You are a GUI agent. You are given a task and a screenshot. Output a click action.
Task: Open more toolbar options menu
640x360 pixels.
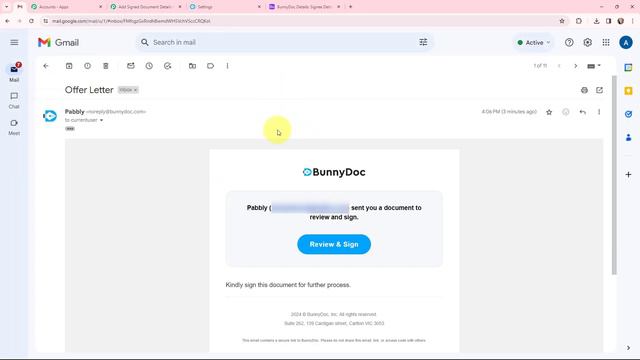point(227,66)
